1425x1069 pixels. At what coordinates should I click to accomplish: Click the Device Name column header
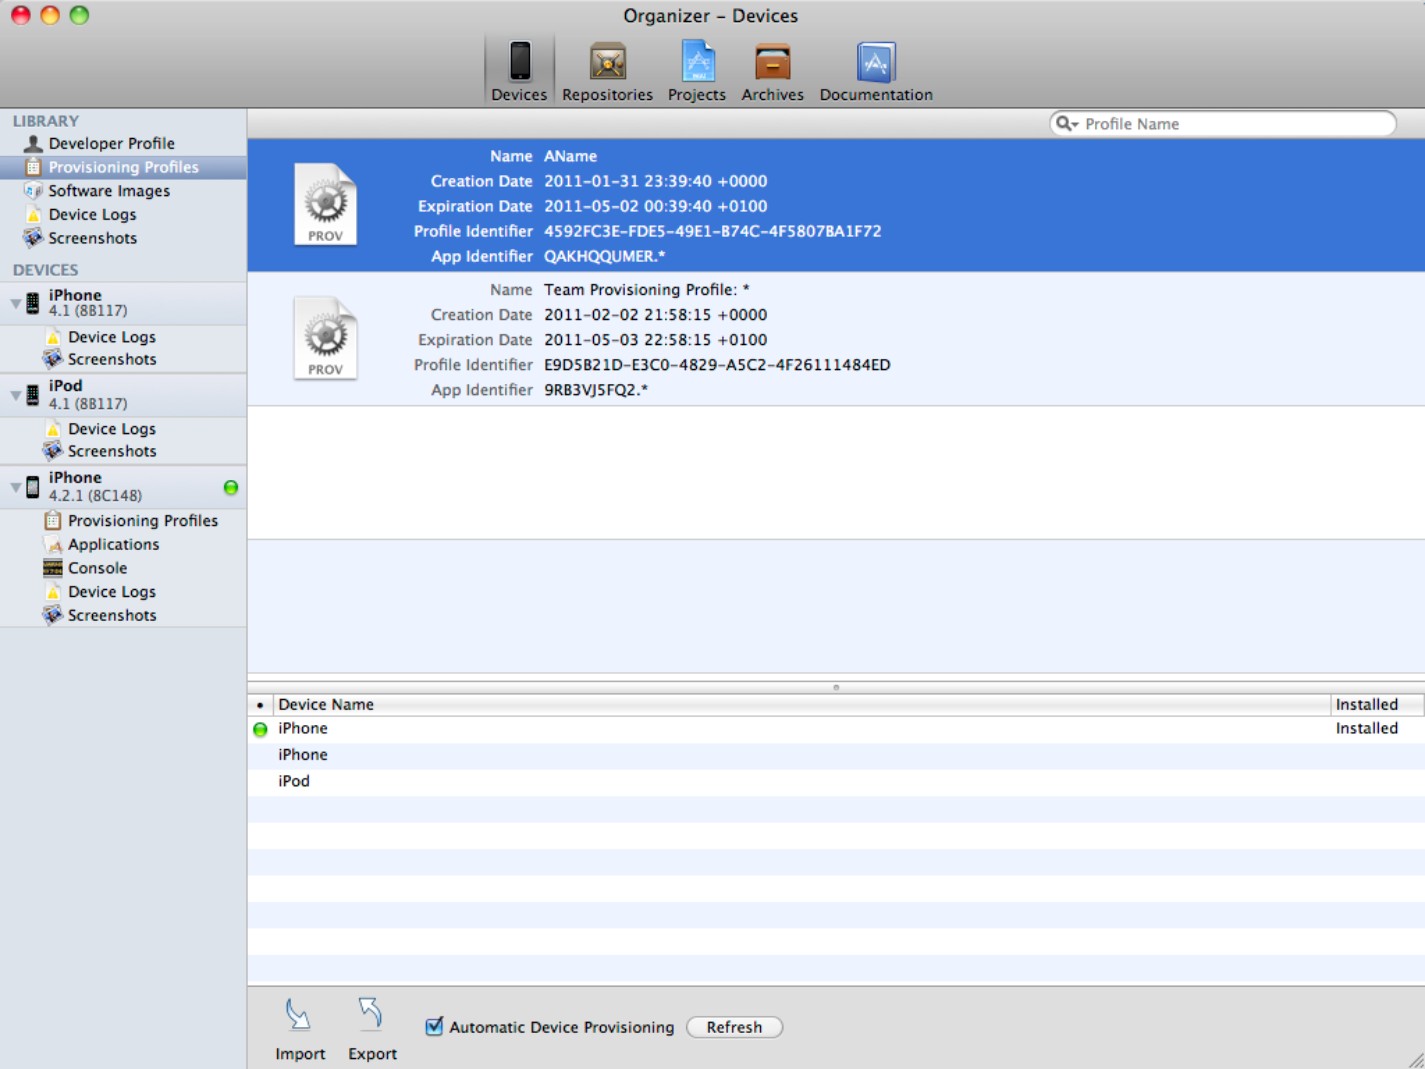pos(801,704)
